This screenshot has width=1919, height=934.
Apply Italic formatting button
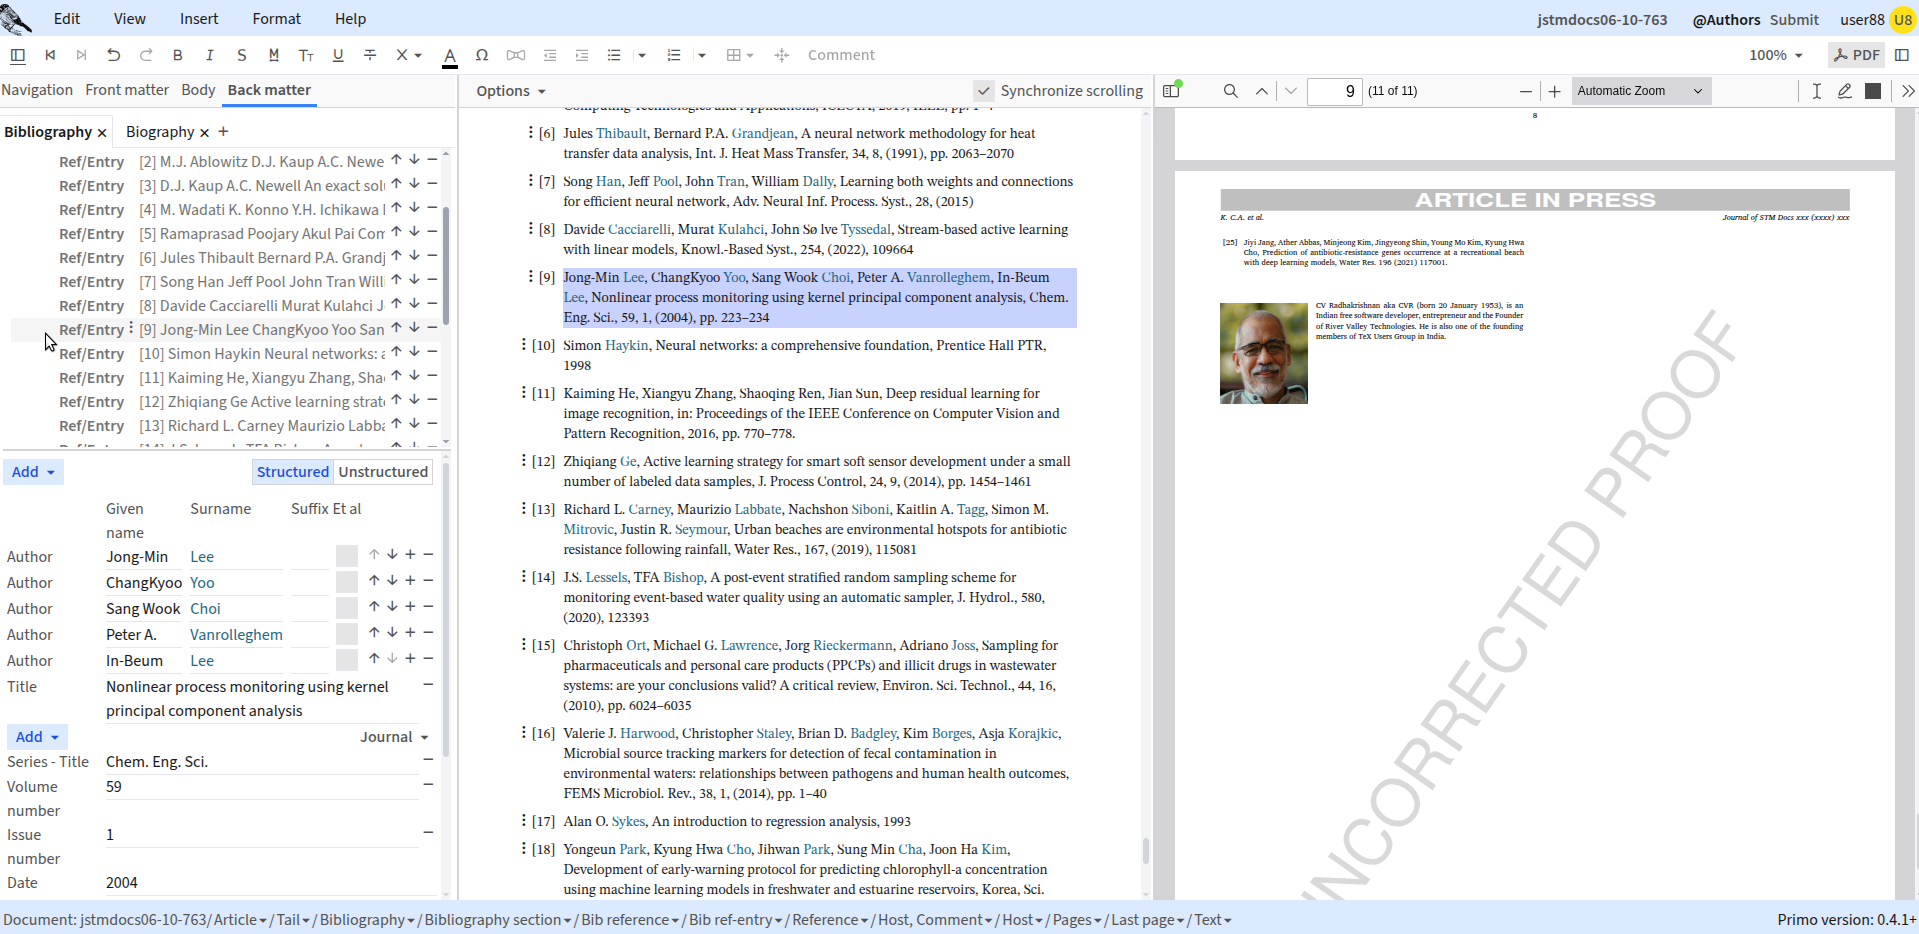point(209,55)
